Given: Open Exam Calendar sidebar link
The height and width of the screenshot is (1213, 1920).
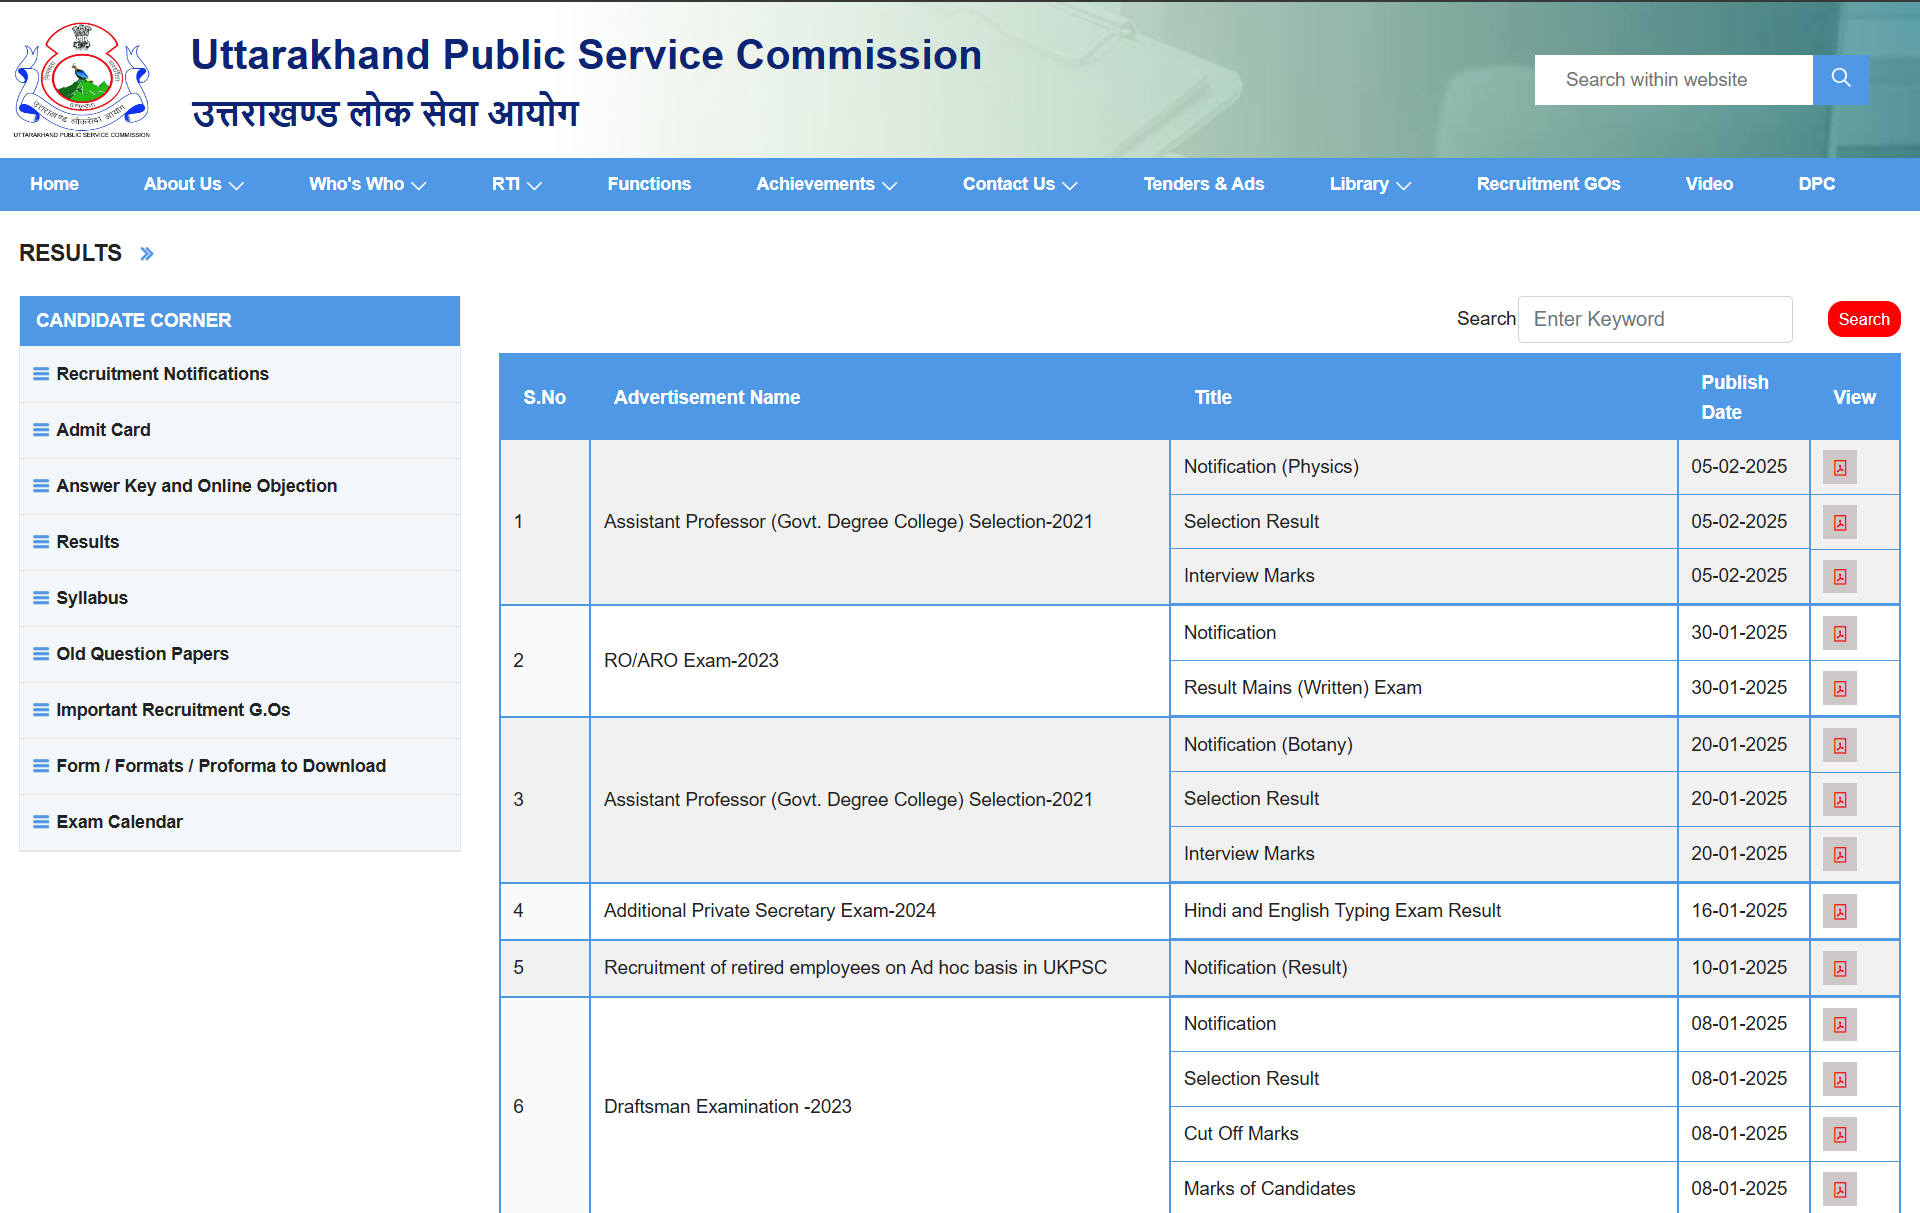Looking at the screenshot, I should (x=119, y=822).
